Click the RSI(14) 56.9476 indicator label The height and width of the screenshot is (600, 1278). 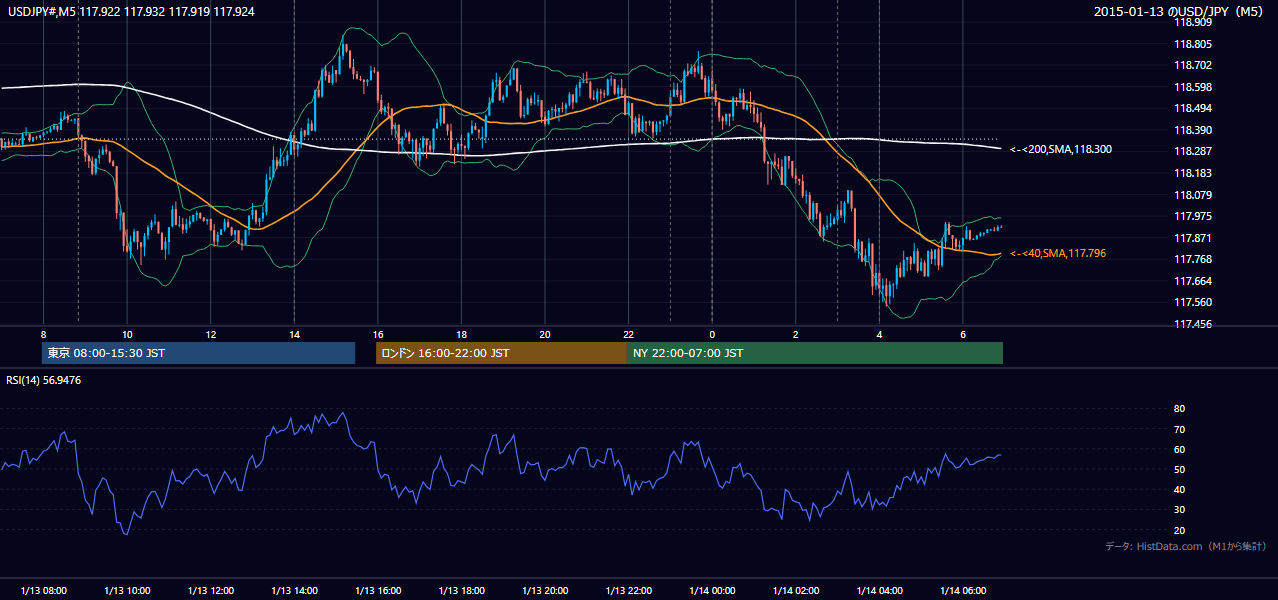(44, 380)
